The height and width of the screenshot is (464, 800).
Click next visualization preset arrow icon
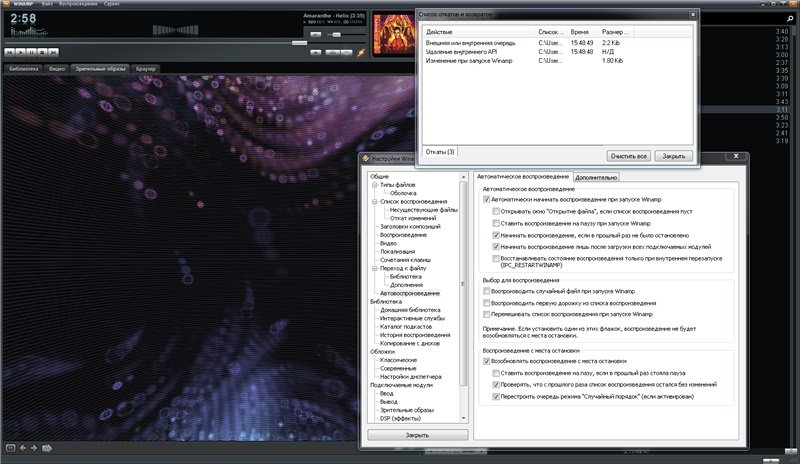(x=35, y=447)
